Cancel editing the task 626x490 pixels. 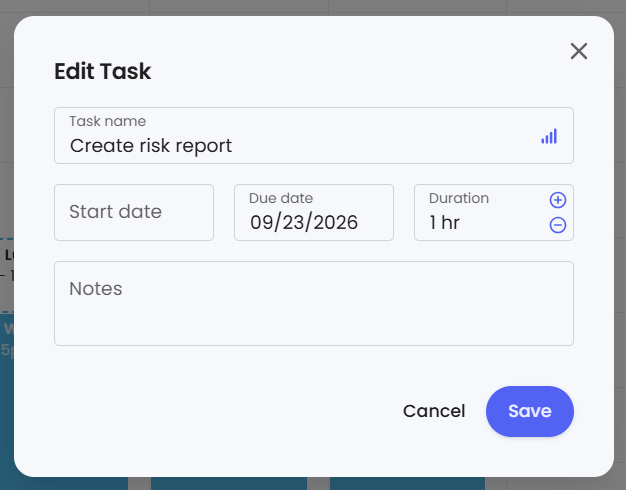pyautogui.click(x=434, y=411)
